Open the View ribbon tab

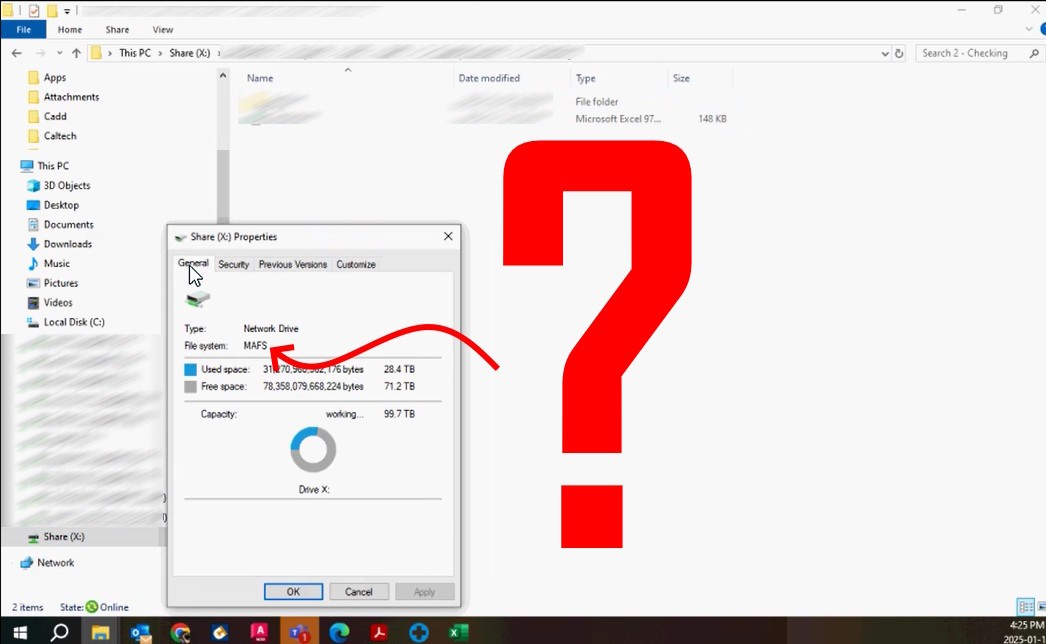[162, 30]
